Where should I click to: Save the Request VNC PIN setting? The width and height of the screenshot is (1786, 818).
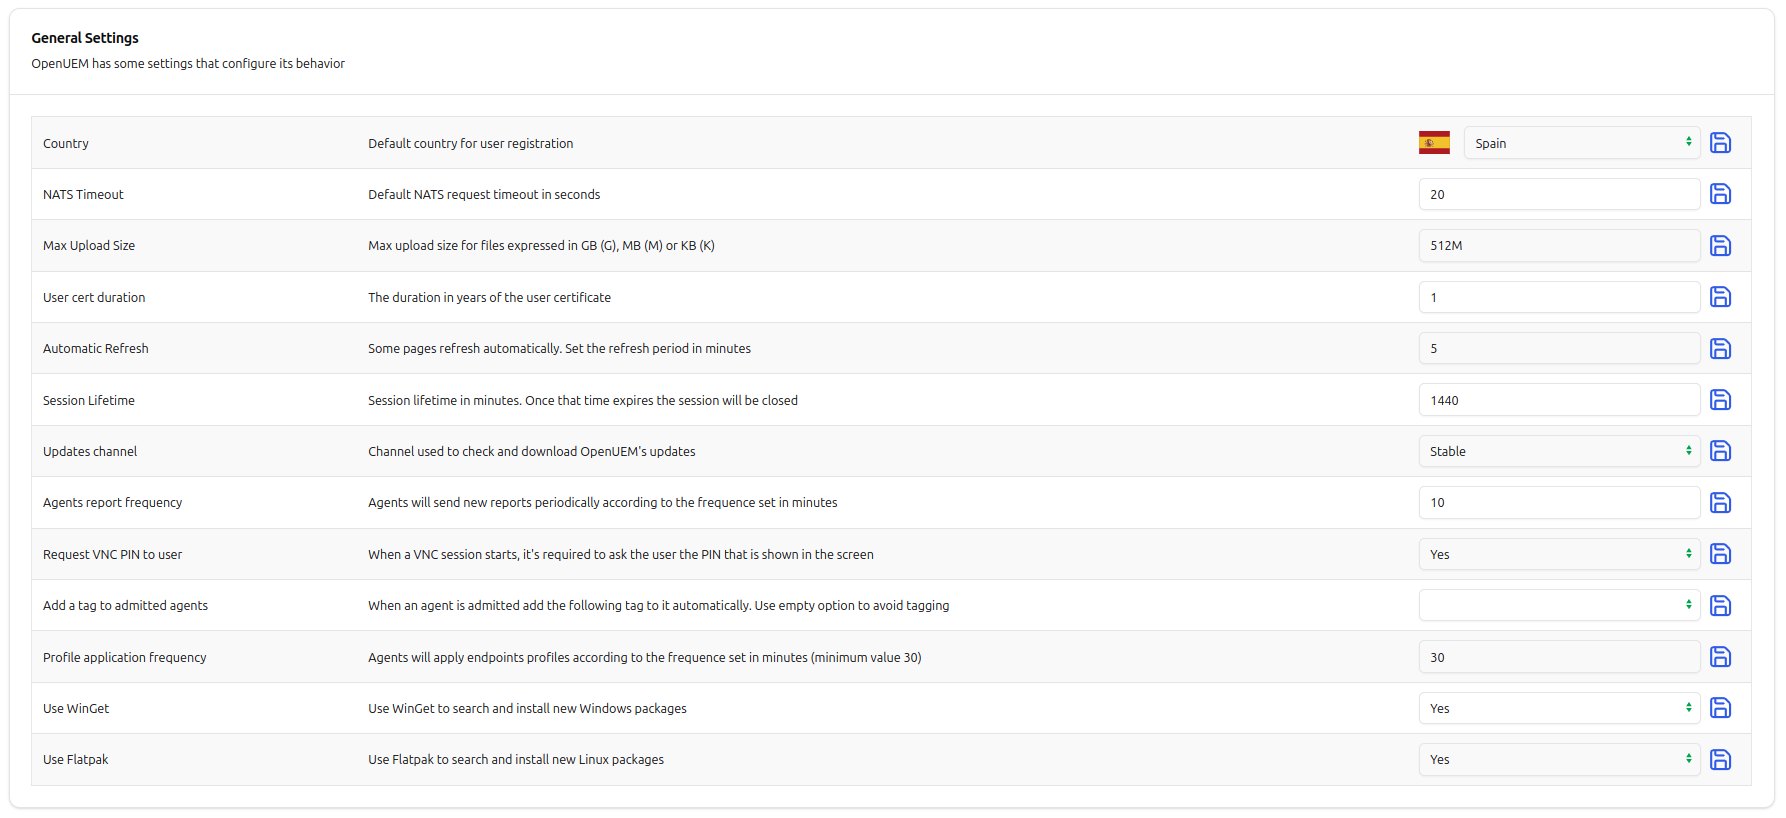pyautogui.click(x=1720, y=554)
